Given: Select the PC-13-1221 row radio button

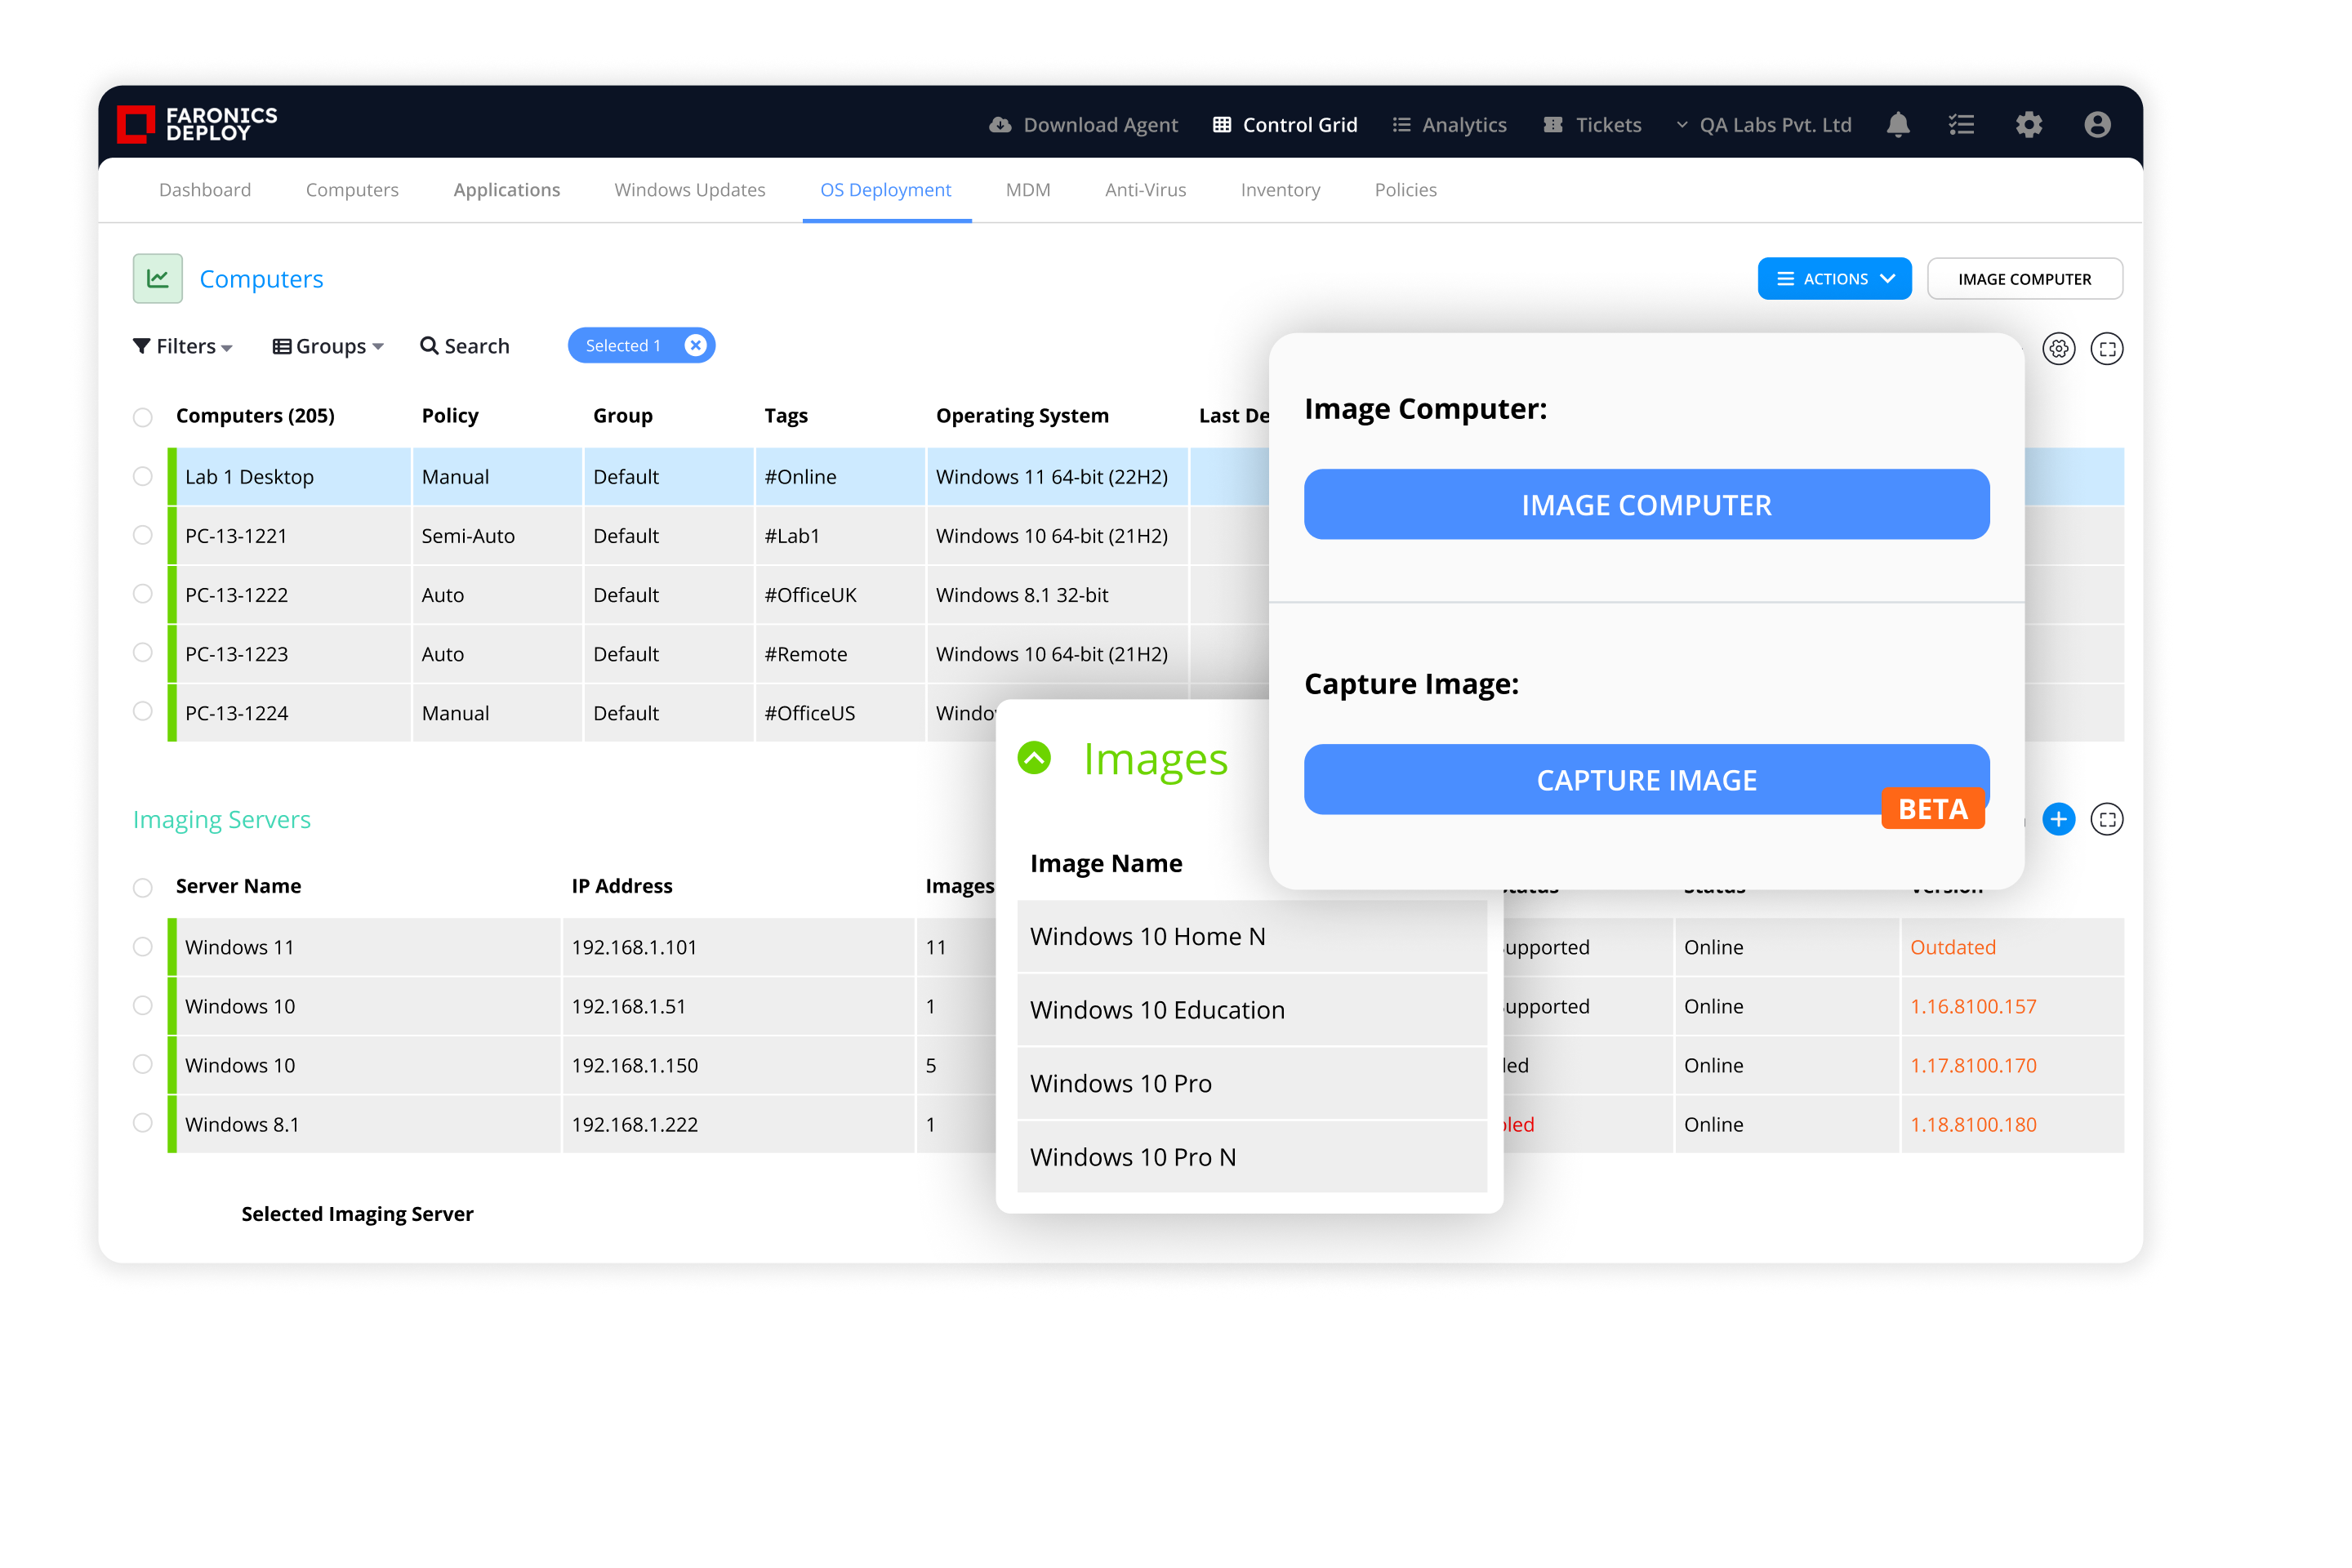Looking at the screenshot, I should point(143,535).
